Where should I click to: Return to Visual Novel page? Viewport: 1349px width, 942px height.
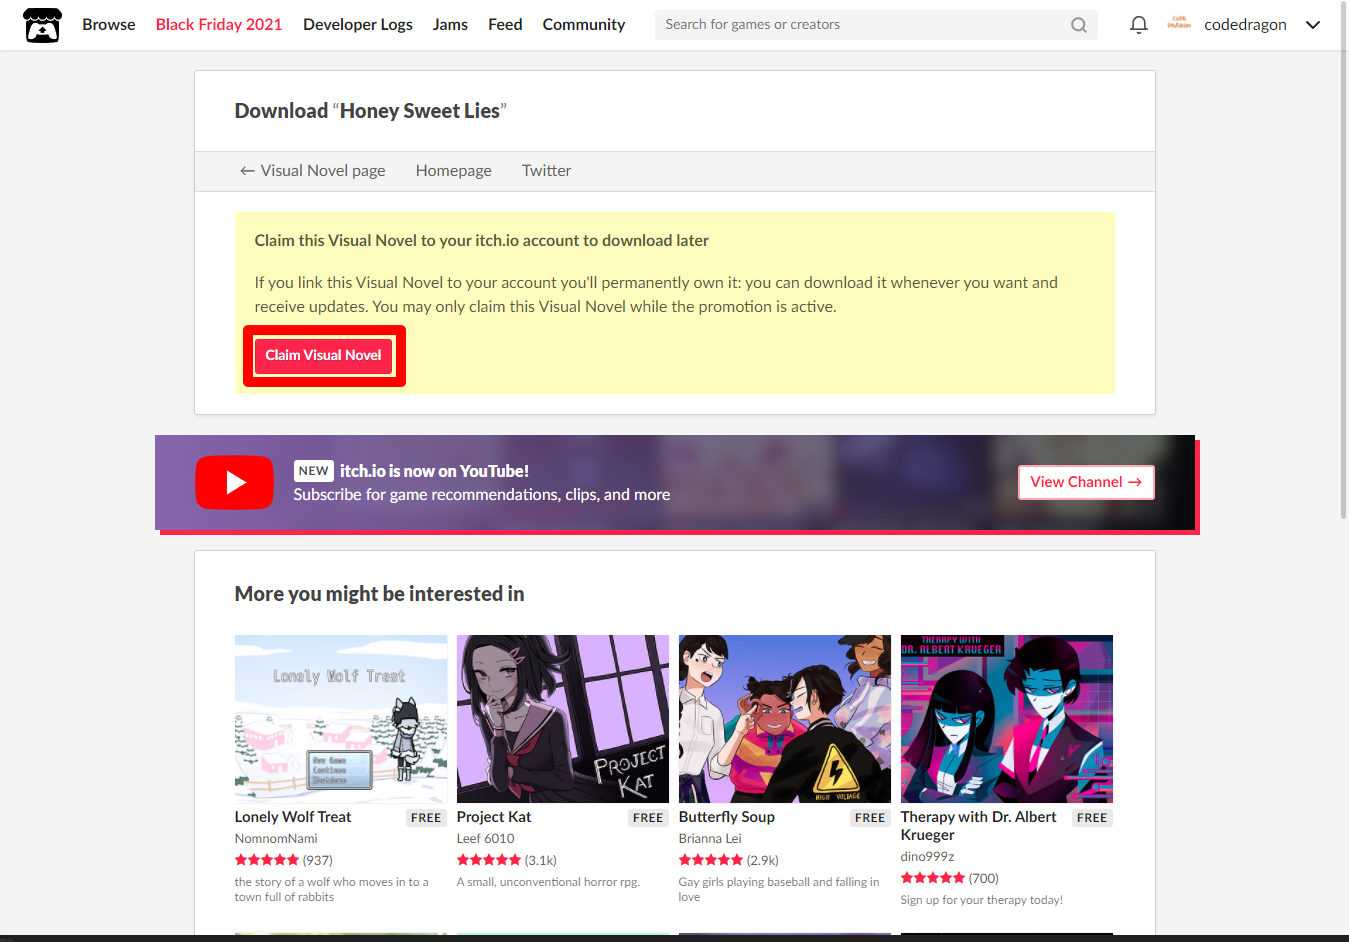[312, 171]
